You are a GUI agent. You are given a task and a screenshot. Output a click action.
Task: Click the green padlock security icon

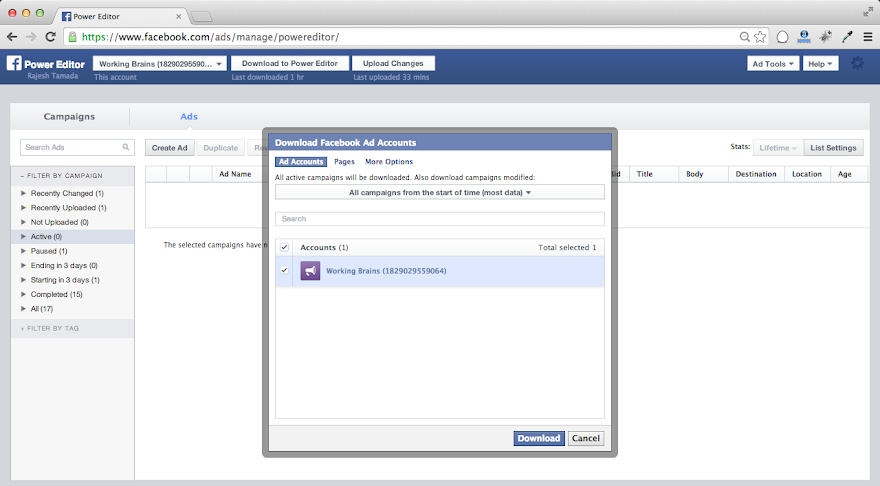pos(72,37)
